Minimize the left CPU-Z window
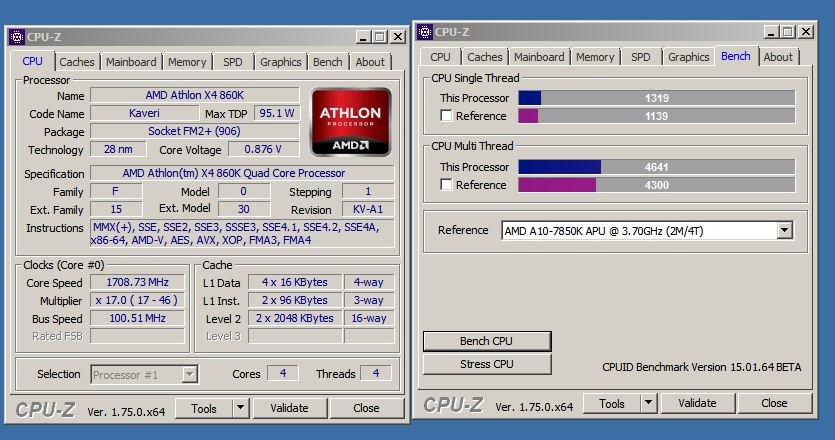This screenshot has width=835, height=440. 363,37
